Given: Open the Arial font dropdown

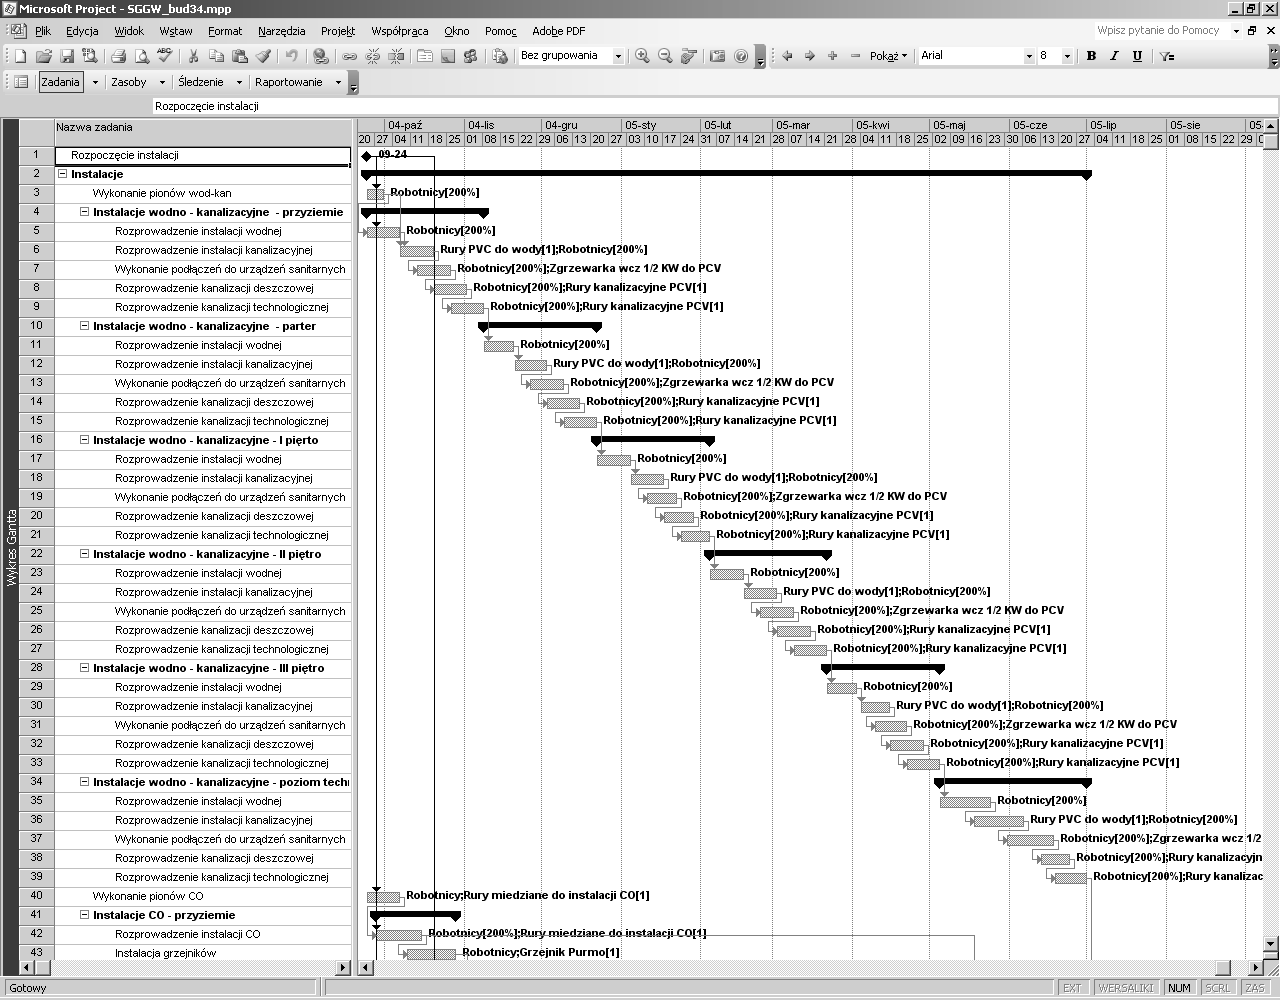Looking at the screenshot, I should pos(1029,56).
